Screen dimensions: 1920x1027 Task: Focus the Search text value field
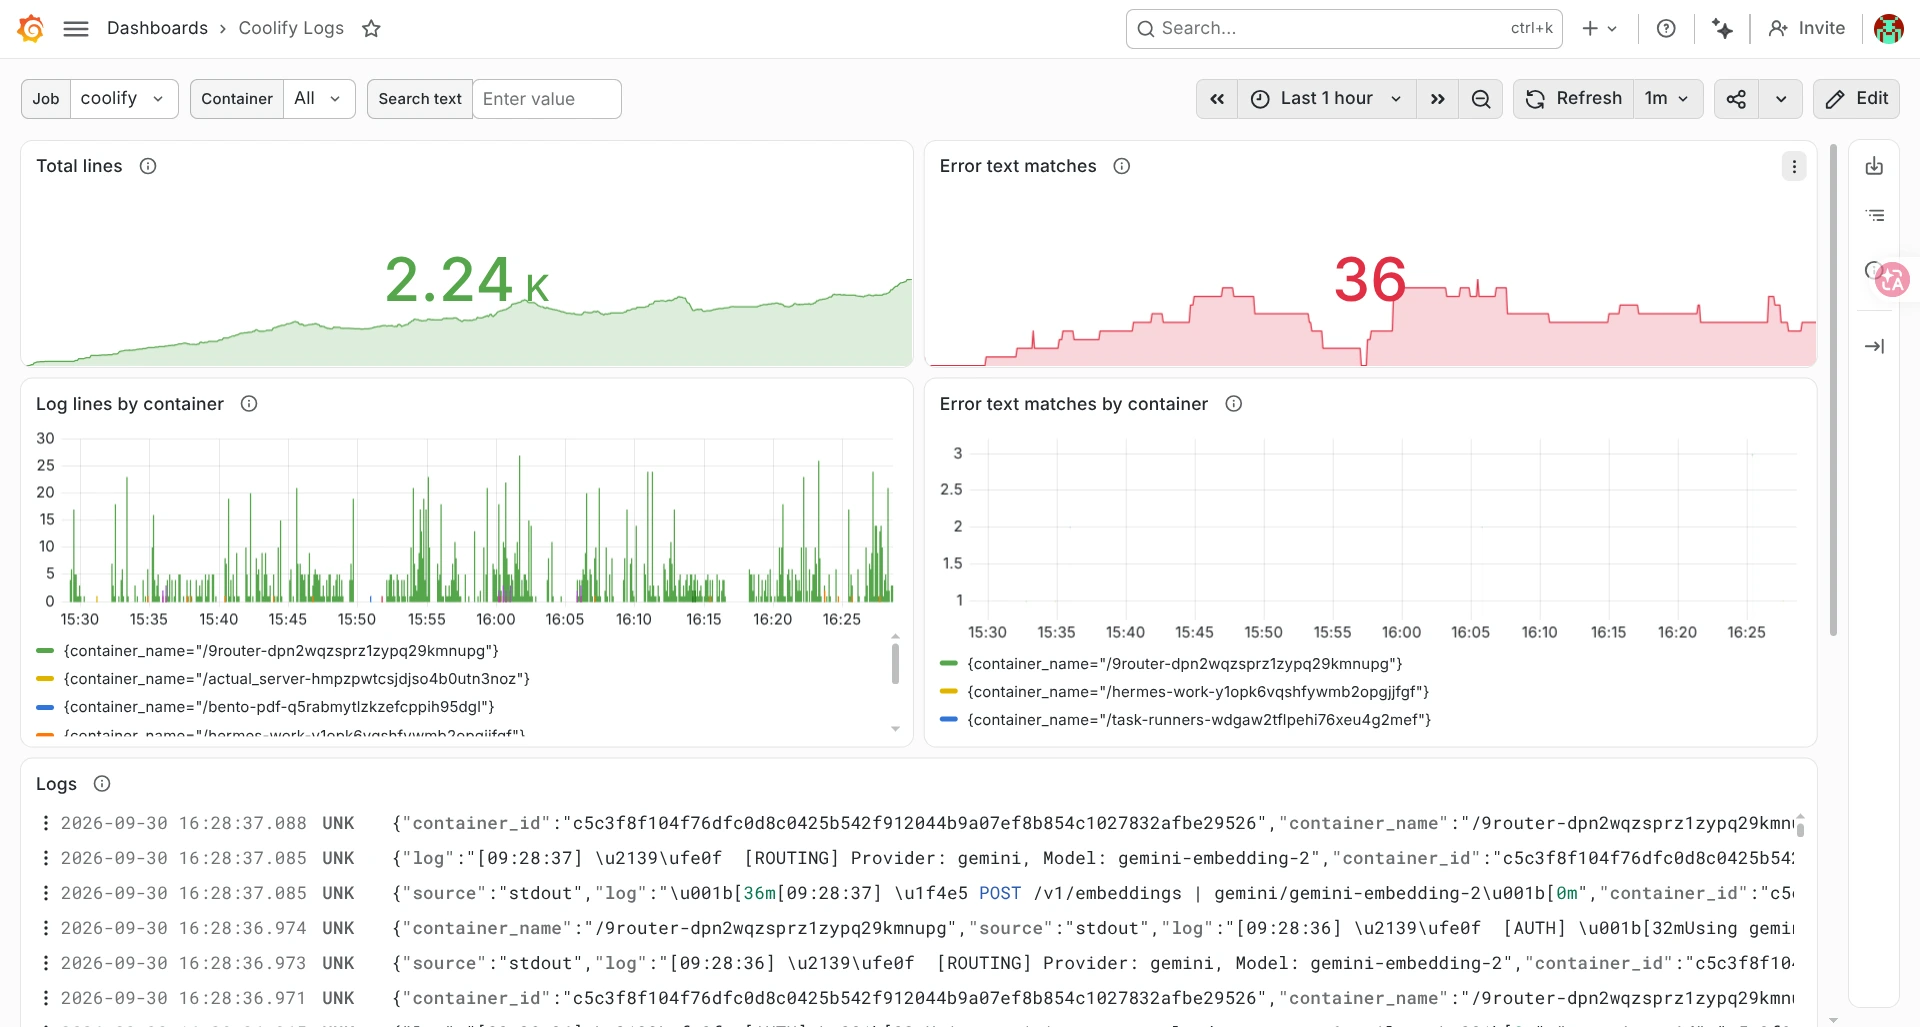coord(546,99)
